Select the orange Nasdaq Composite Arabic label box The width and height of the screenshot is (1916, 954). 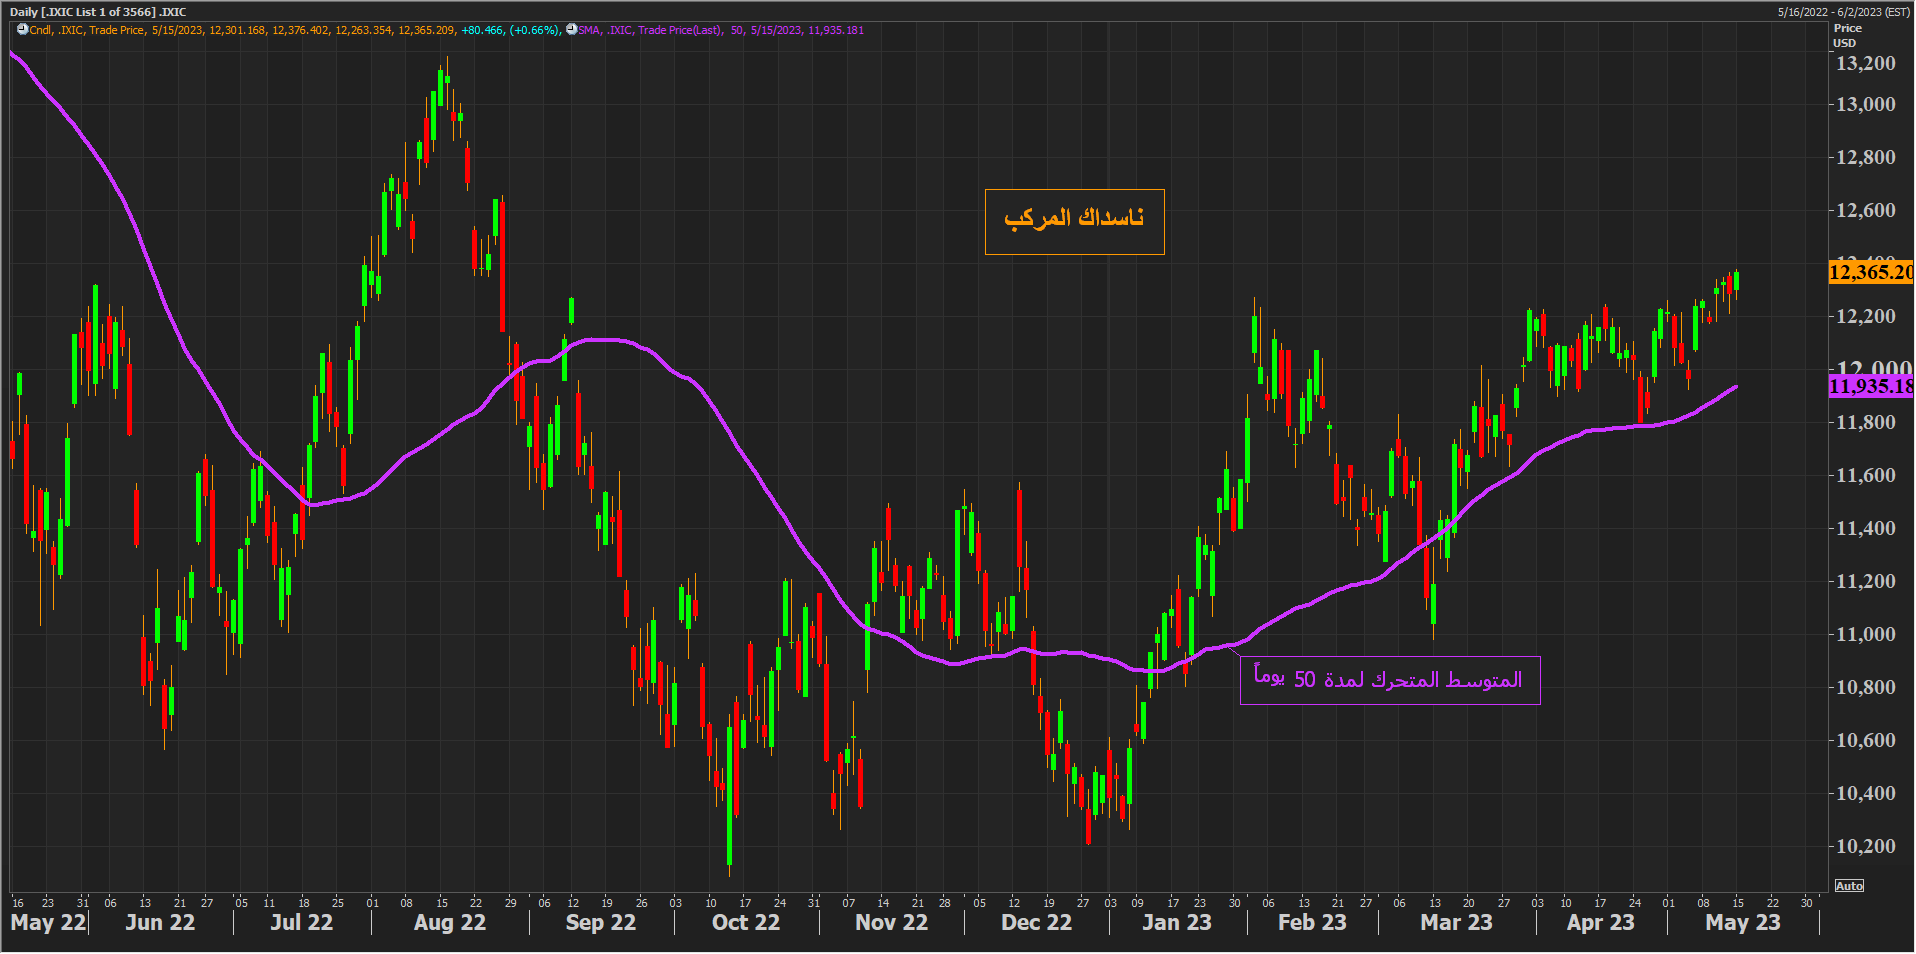click(1074, 222)
